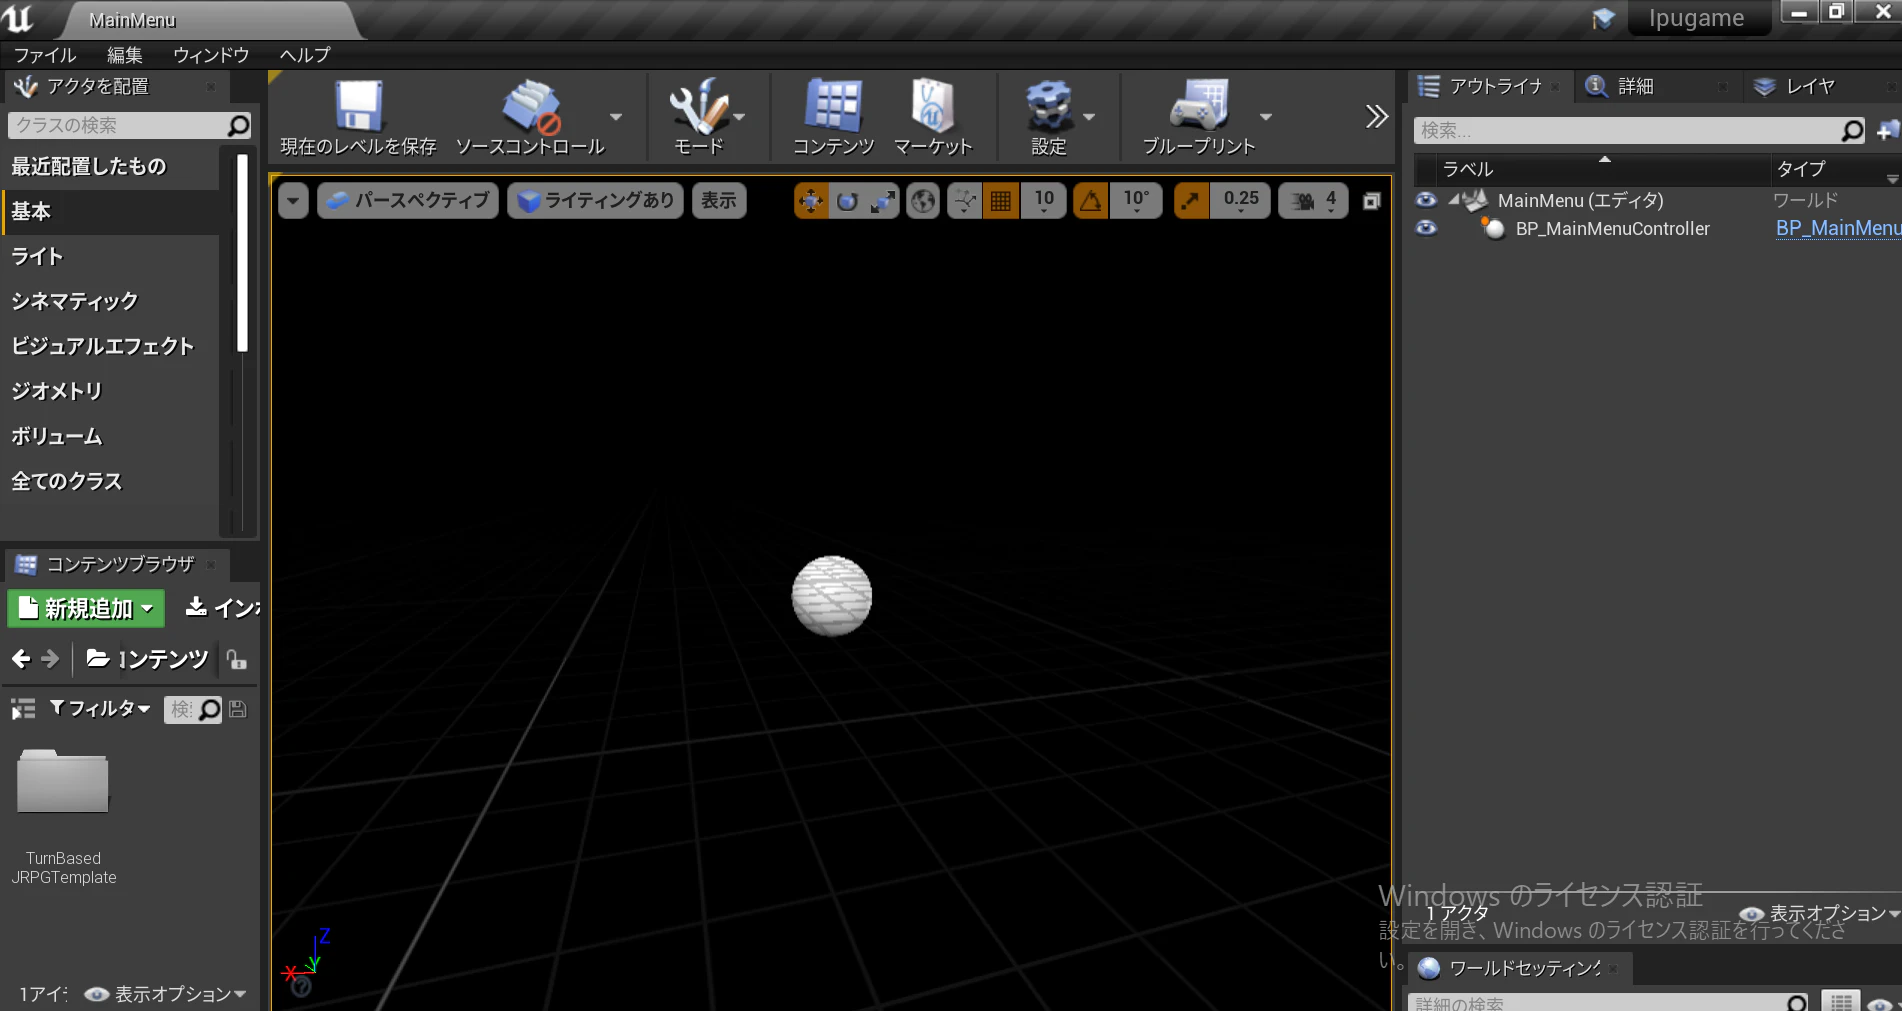
Task: Open the rotation snap 10° dropdown
Action: (x=1136, y=201)
